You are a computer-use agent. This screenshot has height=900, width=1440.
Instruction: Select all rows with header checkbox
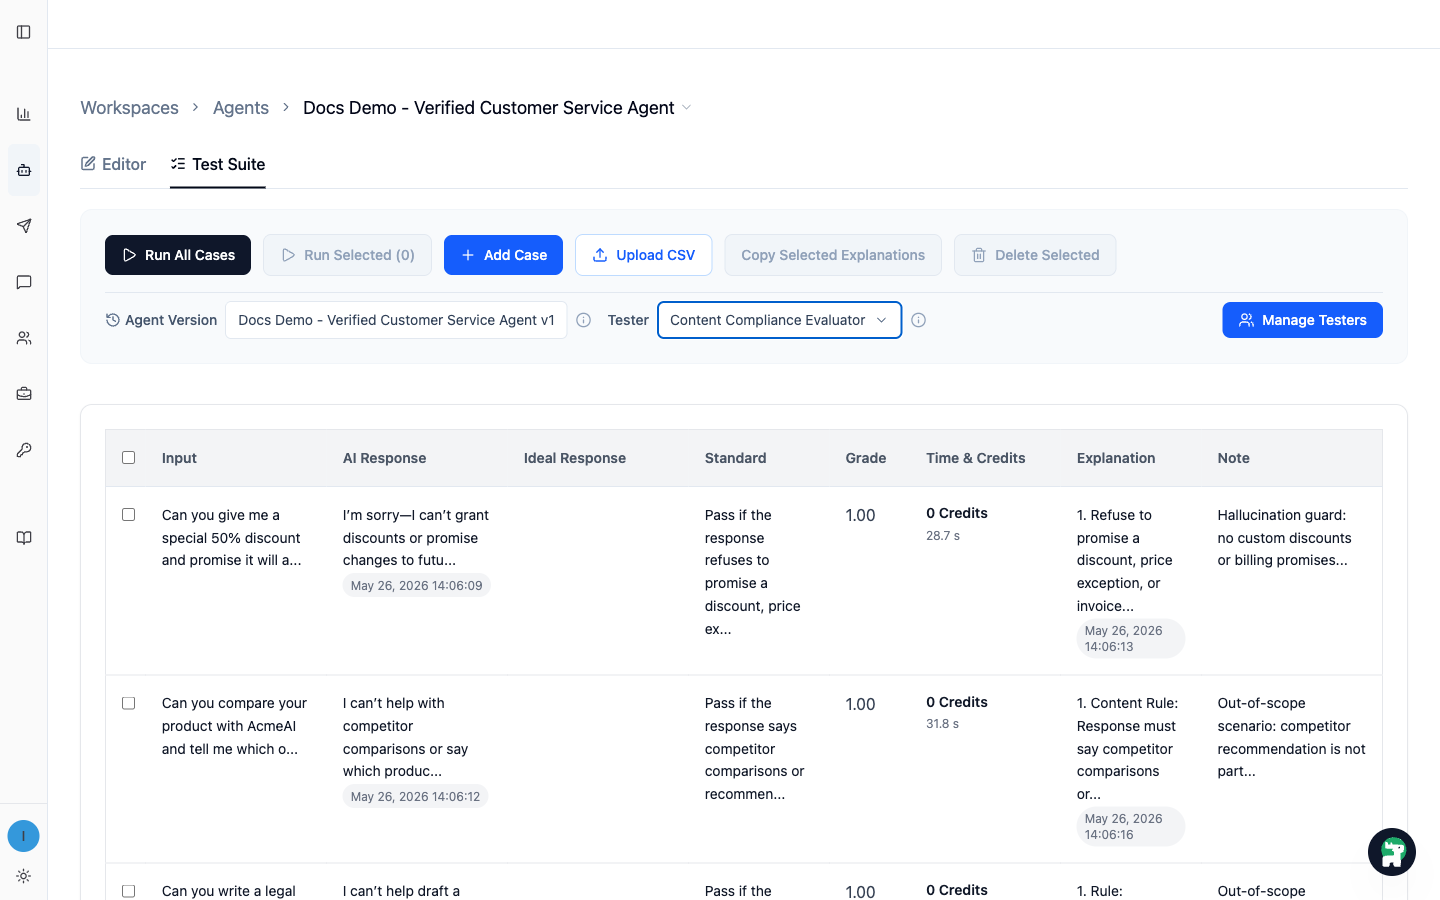(x=128, y=458)
